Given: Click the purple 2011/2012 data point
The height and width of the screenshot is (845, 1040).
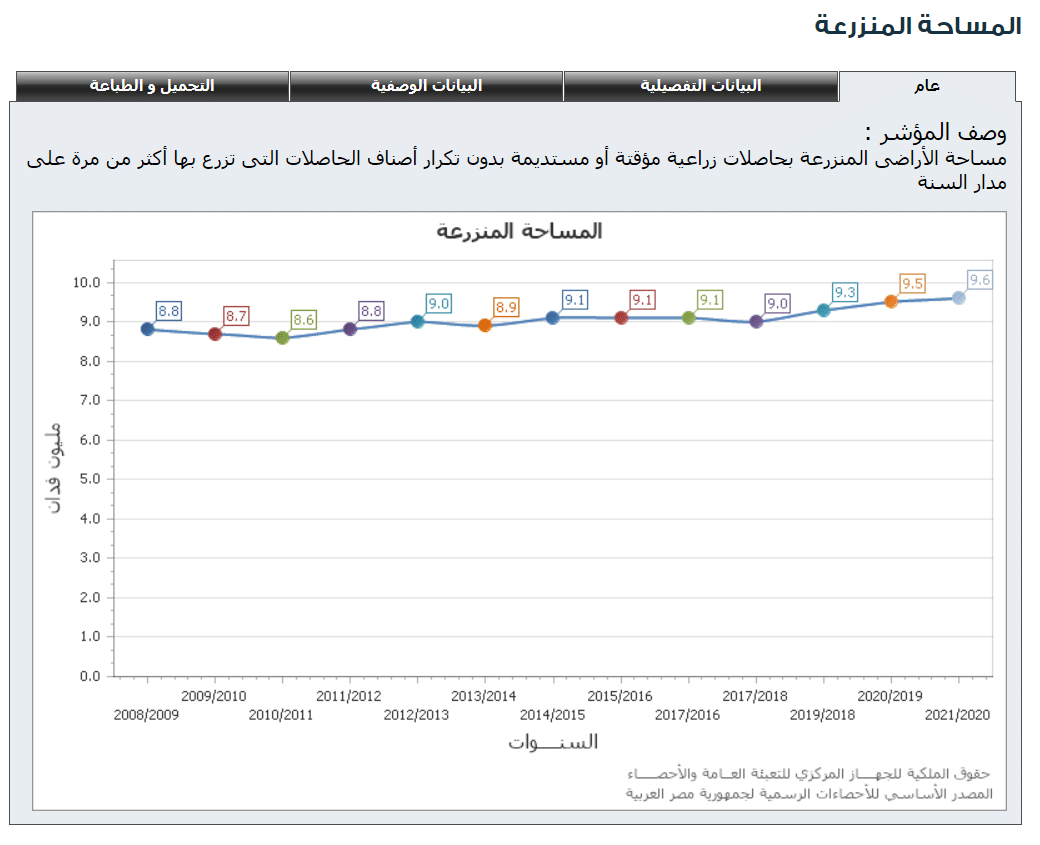Looking at the screenshot, I should tap(350, 329).
